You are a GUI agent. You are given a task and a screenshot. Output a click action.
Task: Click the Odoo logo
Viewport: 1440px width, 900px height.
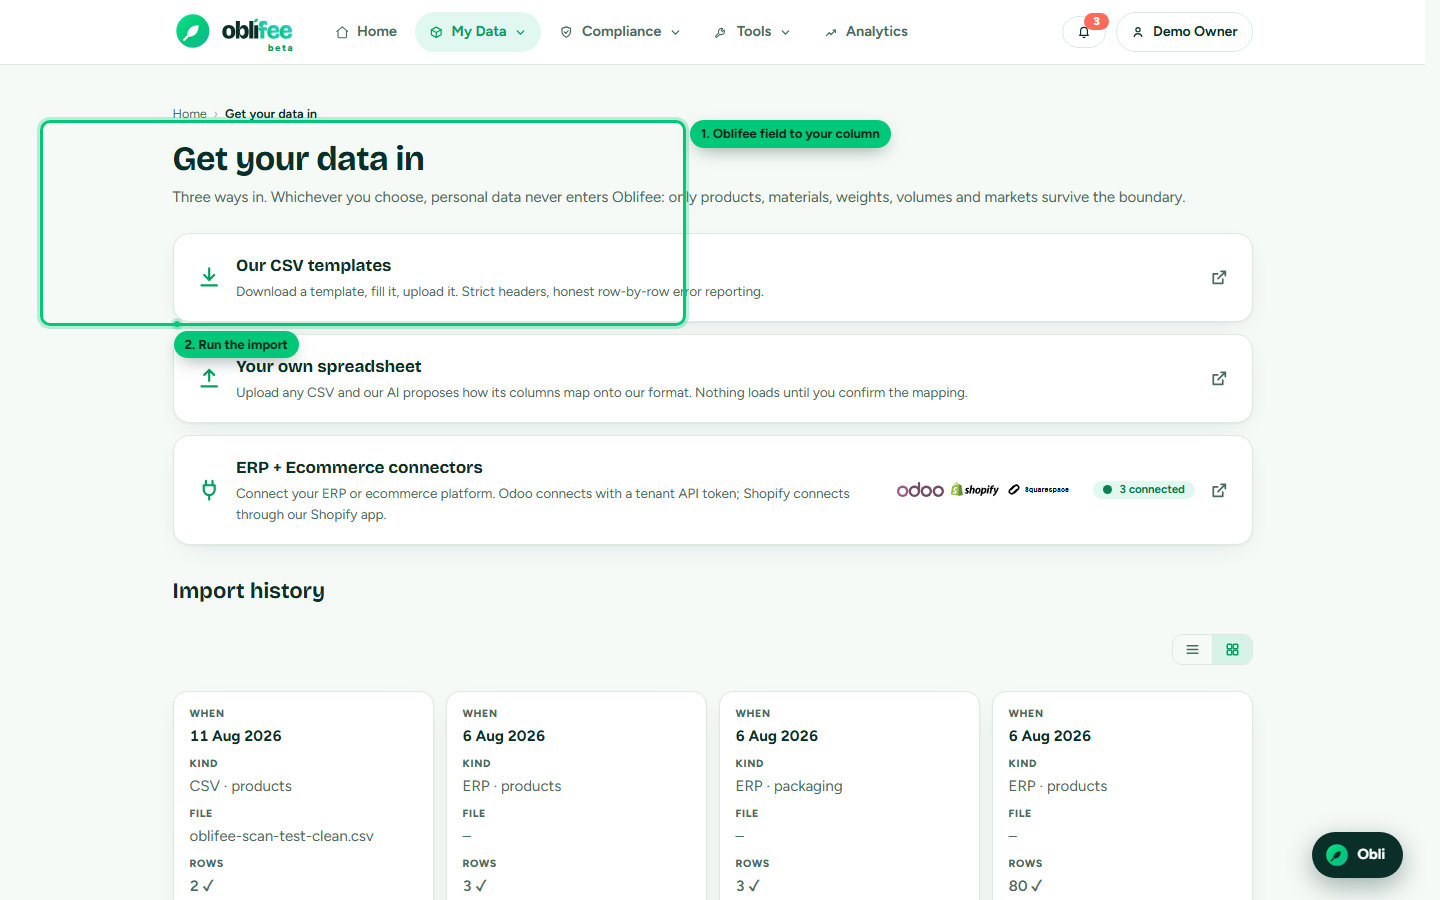[x=920, y=490]
